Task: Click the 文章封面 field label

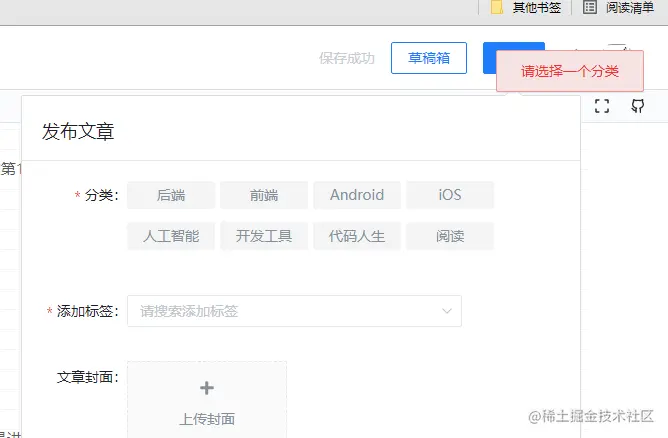Action: pyautogui.click(x=87, y=377)
